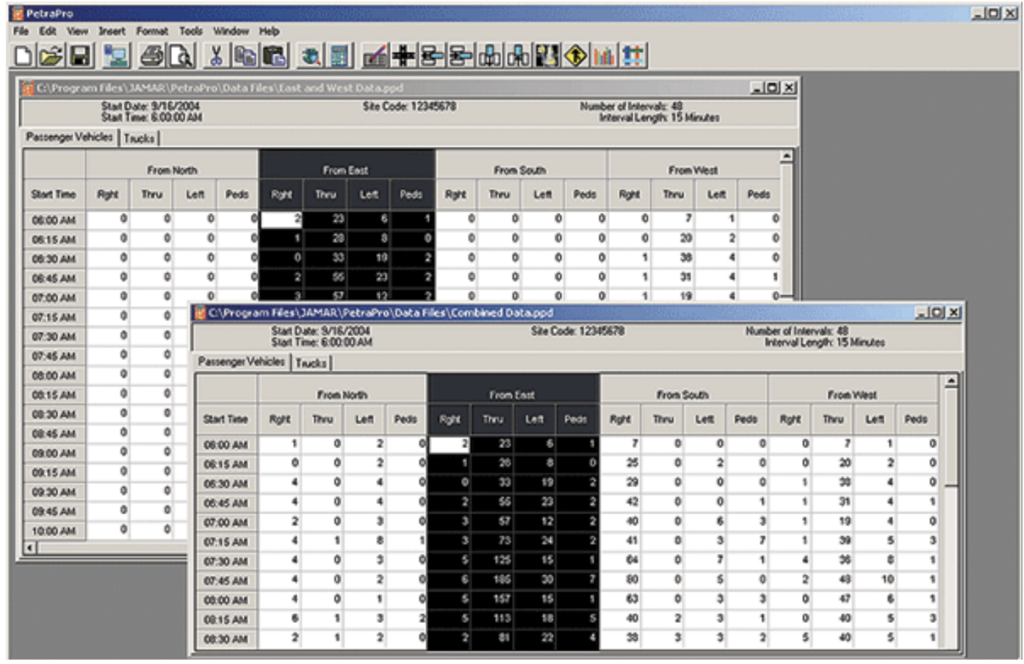
Task: Save the file with the floppy disk icon
Action: click(80, 56)
